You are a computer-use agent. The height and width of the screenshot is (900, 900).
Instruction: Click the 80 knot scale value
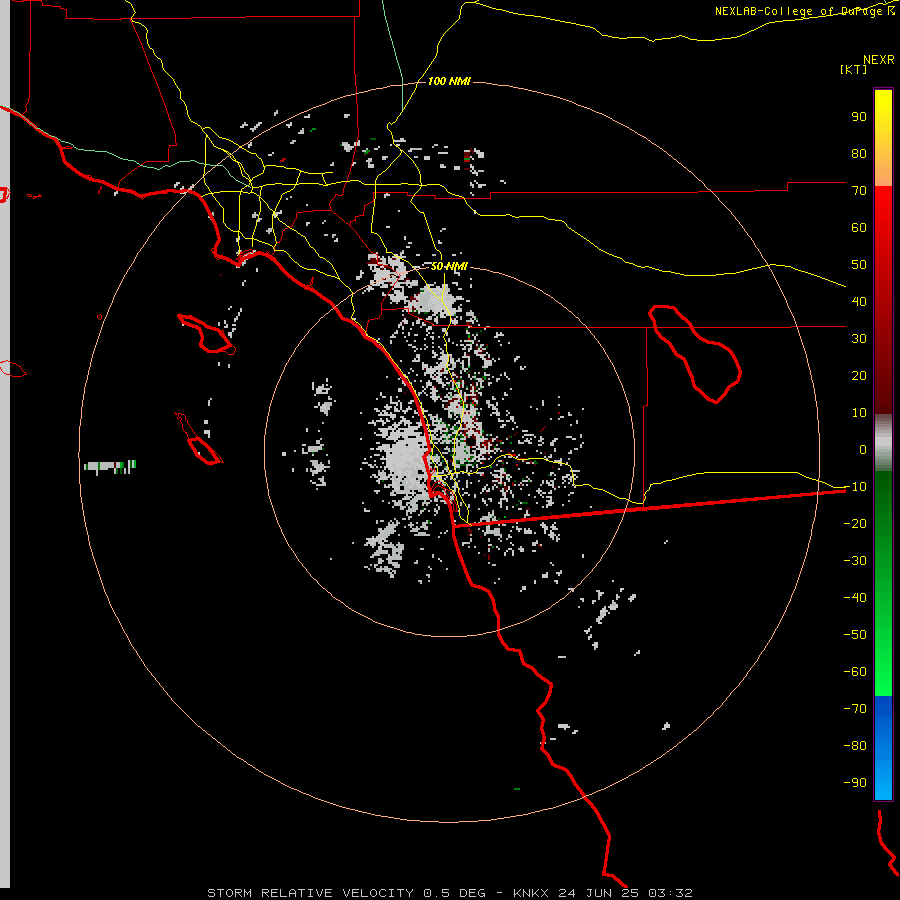tap(859, 153)
